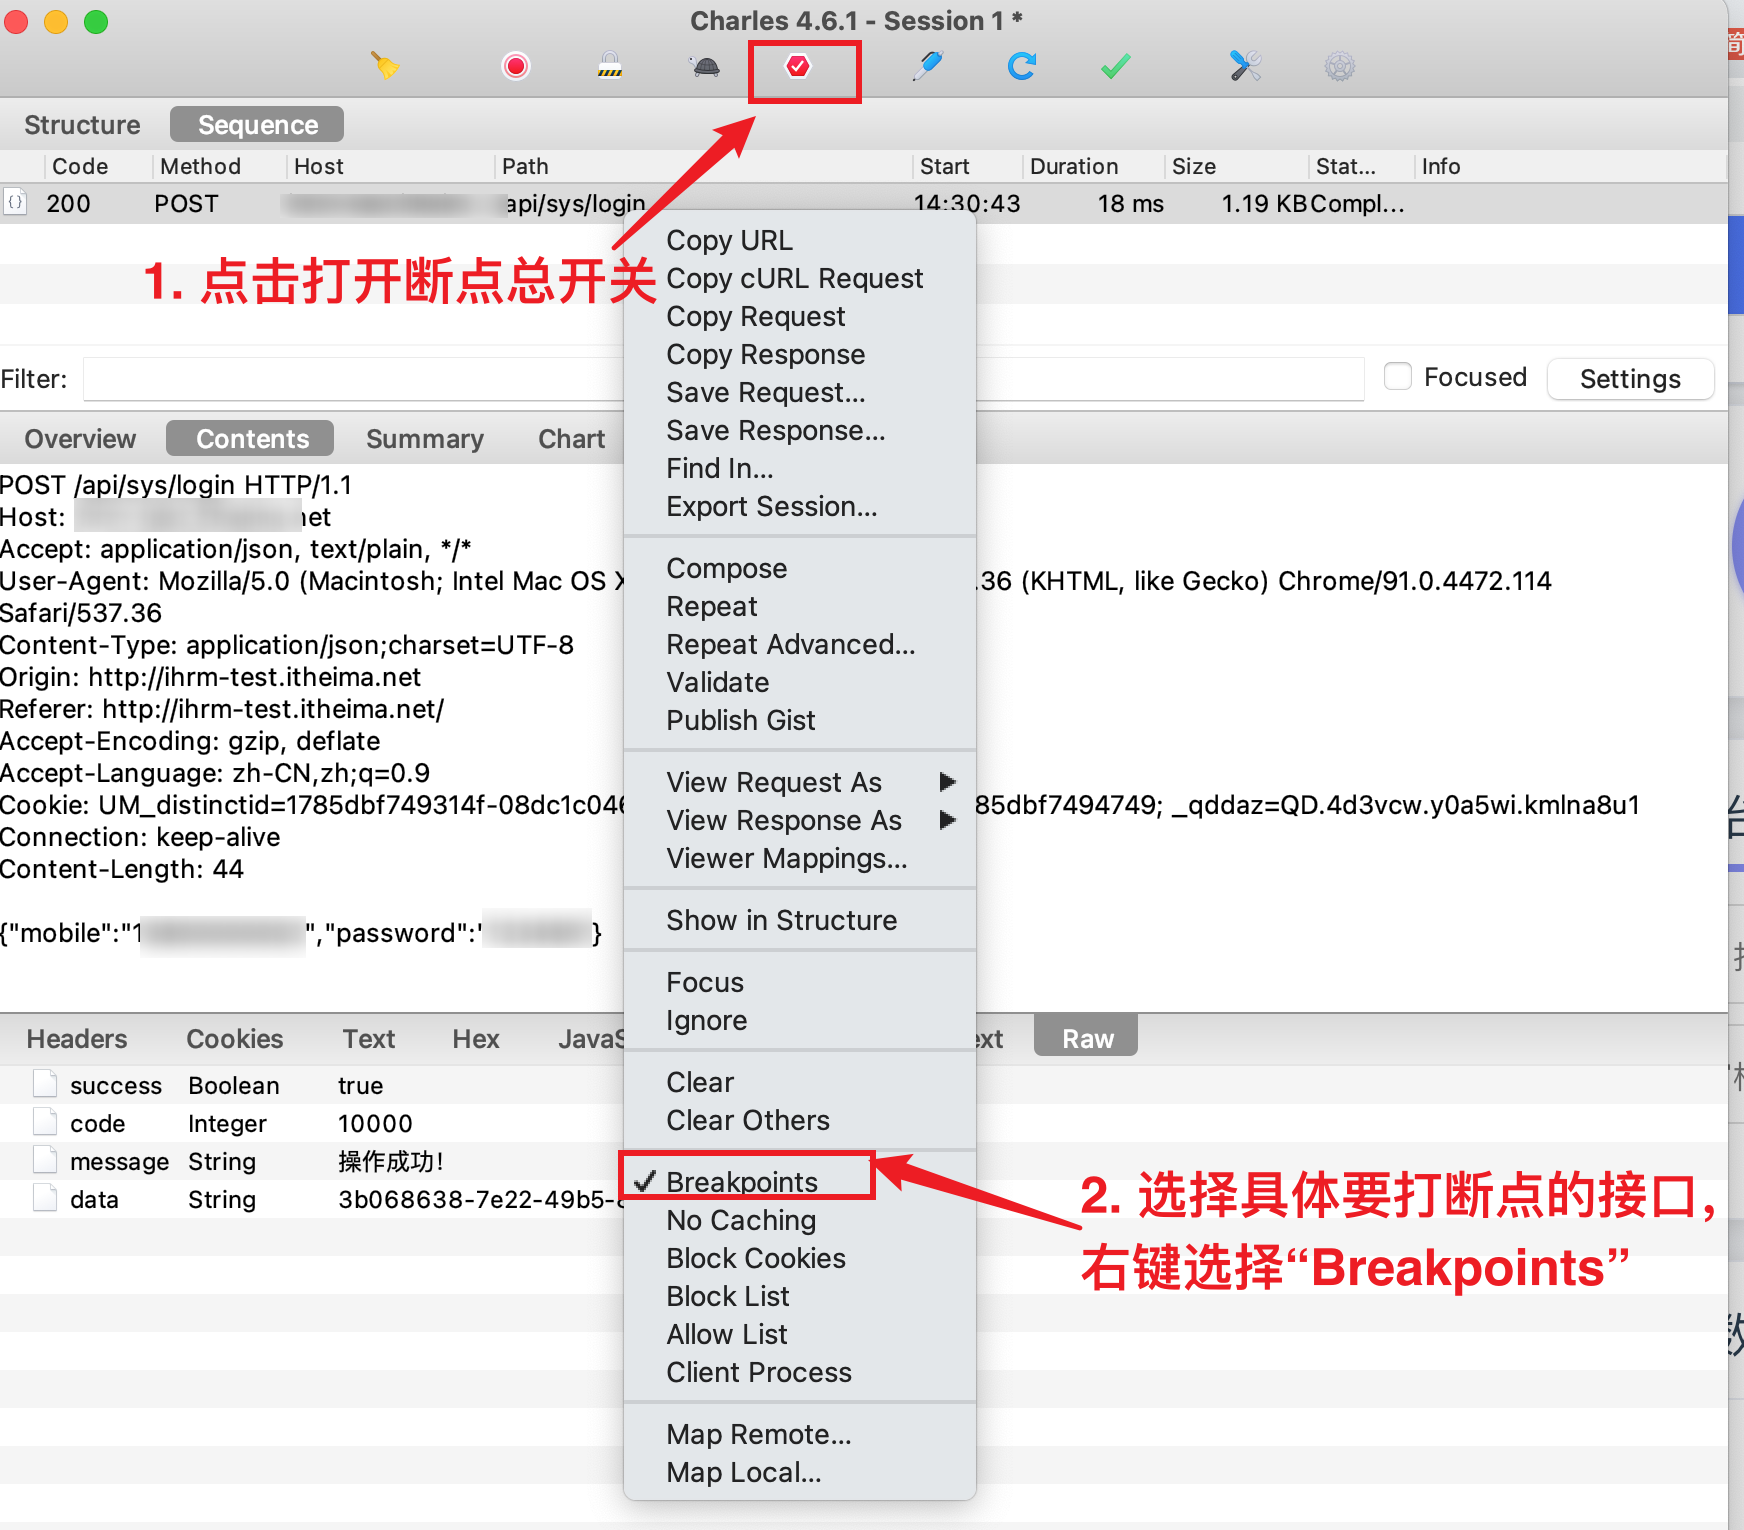1744x1530 pixels.
Task: Enable the breakpoints hexagon toolbar icon
Action: pos(798,66)
